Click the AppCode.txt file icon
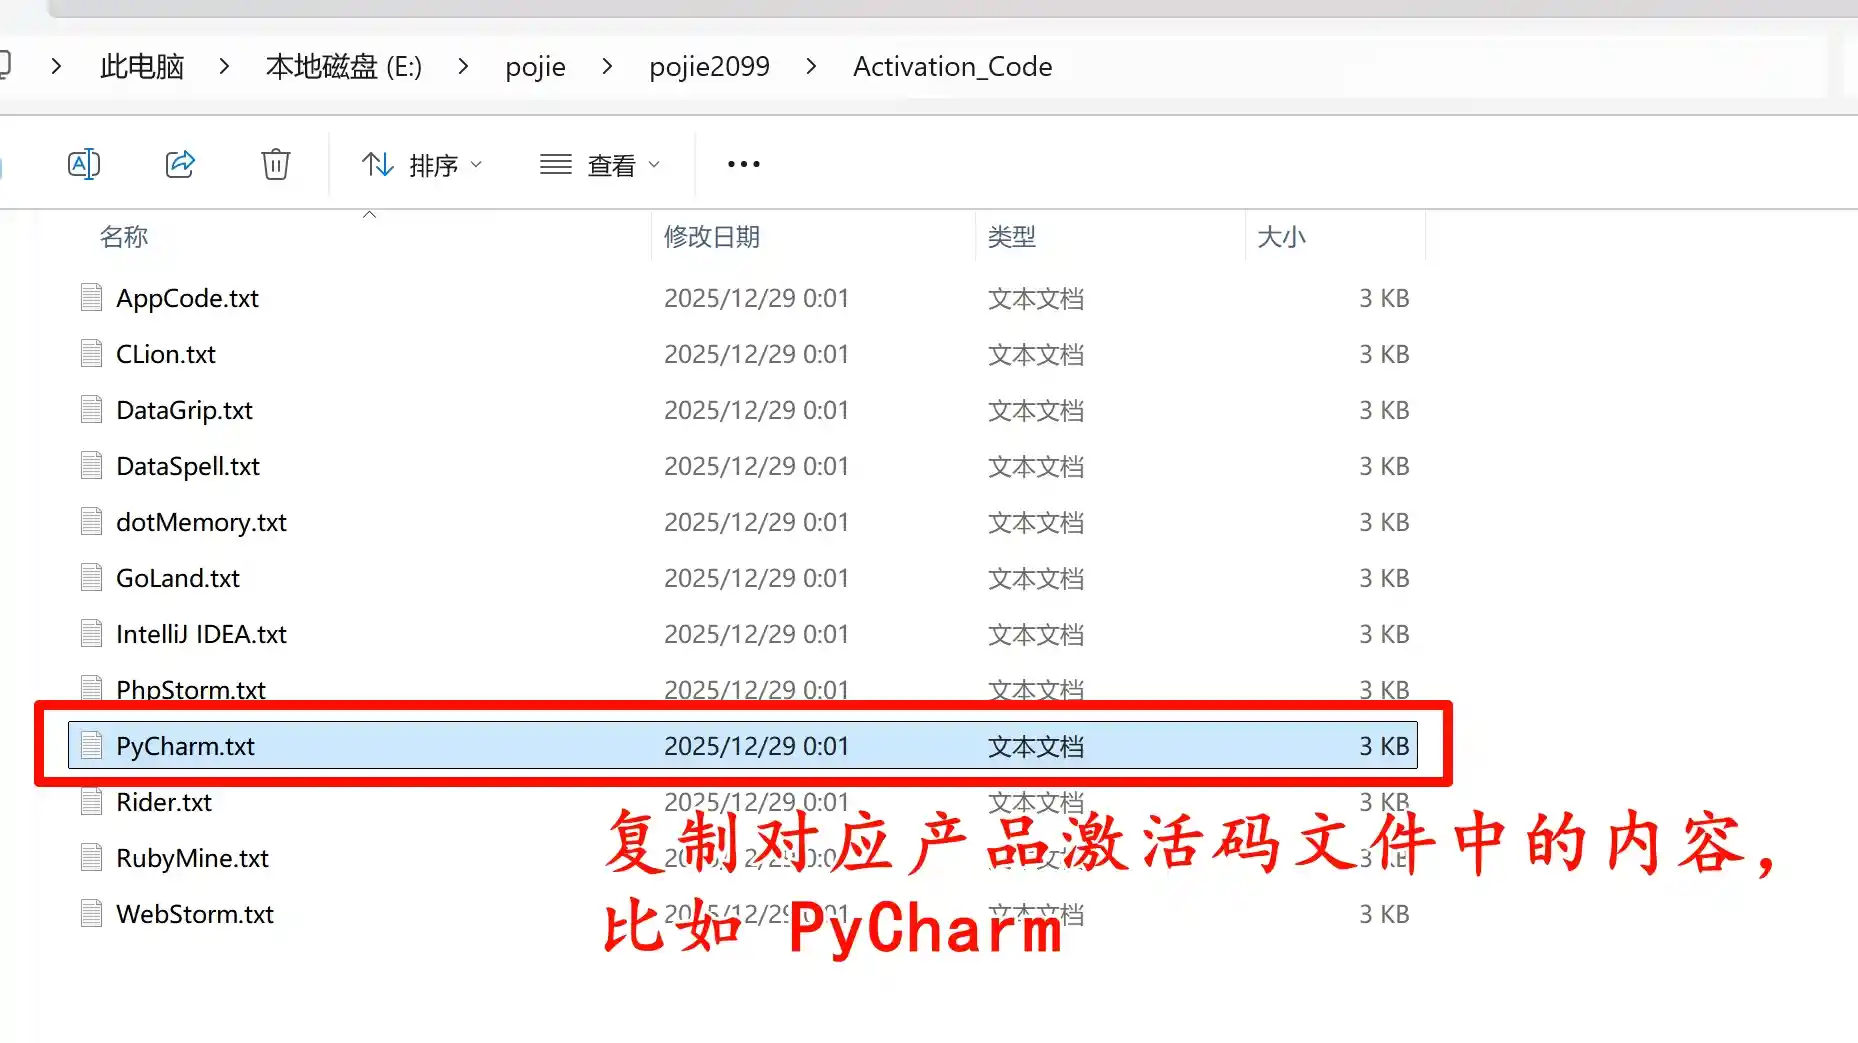Screen dimensions: 1858x1043 click(92, 298)
